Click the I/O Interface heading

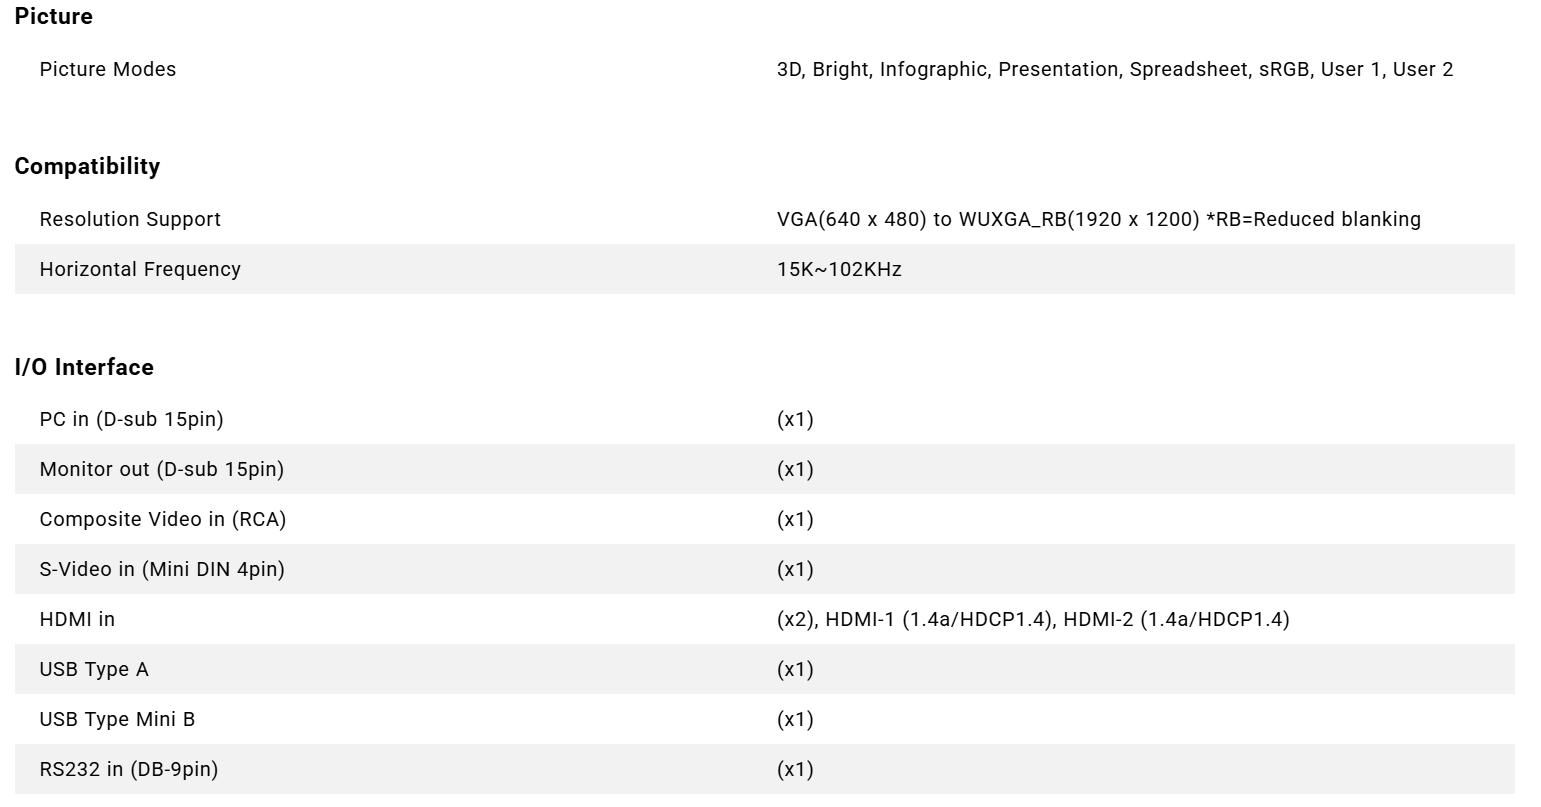[84, 367]
